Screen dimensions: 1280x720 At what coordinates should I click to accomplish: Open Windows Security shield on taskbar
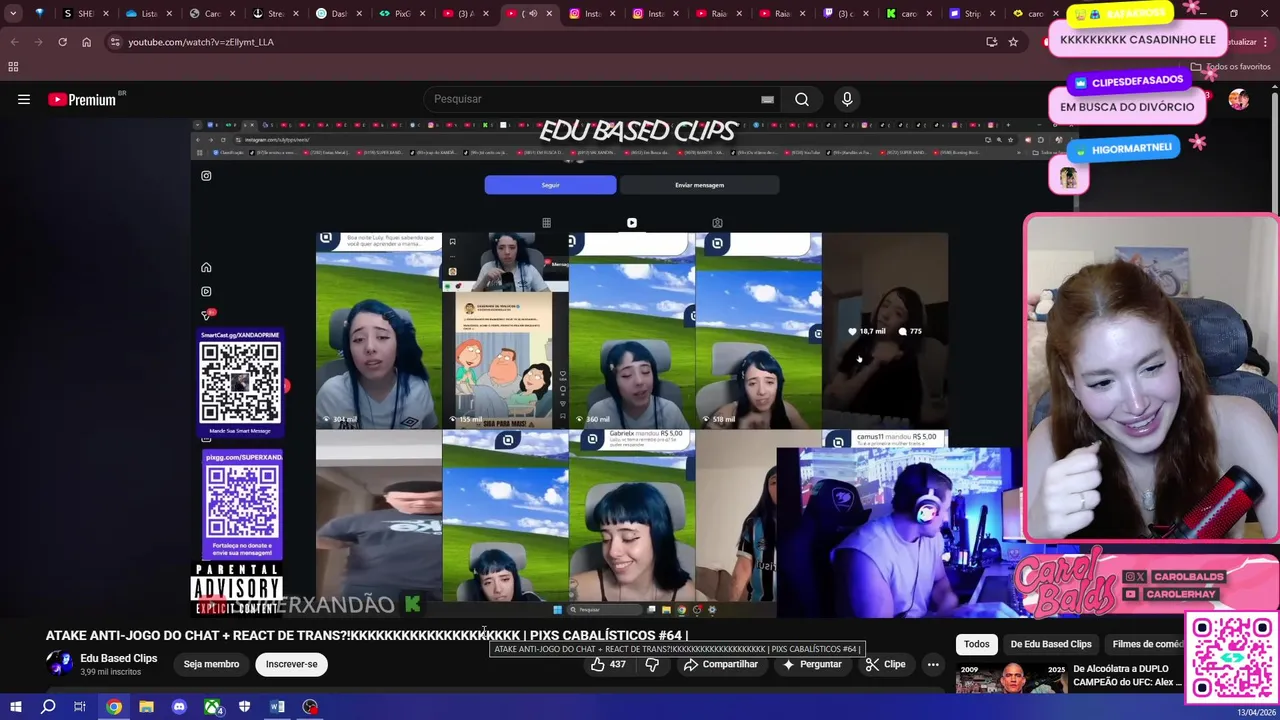tap(245, 707)
